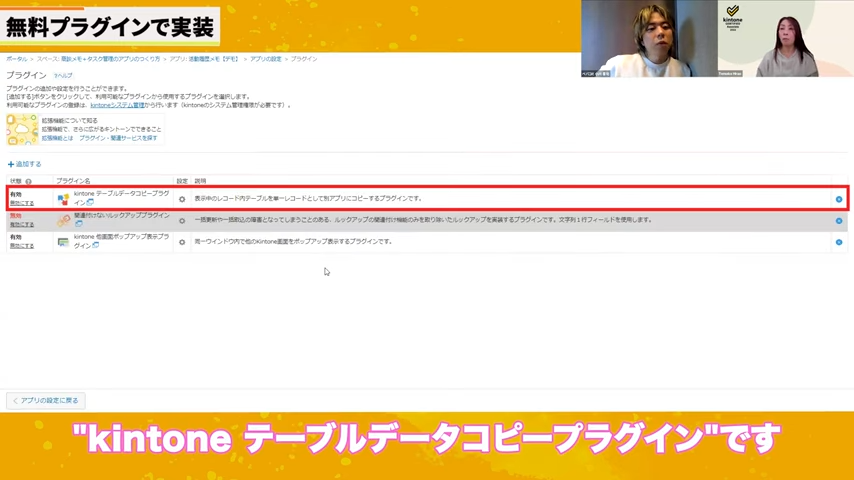854x480 pixels.
Task: Open the kintoneシステム管理 link
Action: tap(118, 105)
